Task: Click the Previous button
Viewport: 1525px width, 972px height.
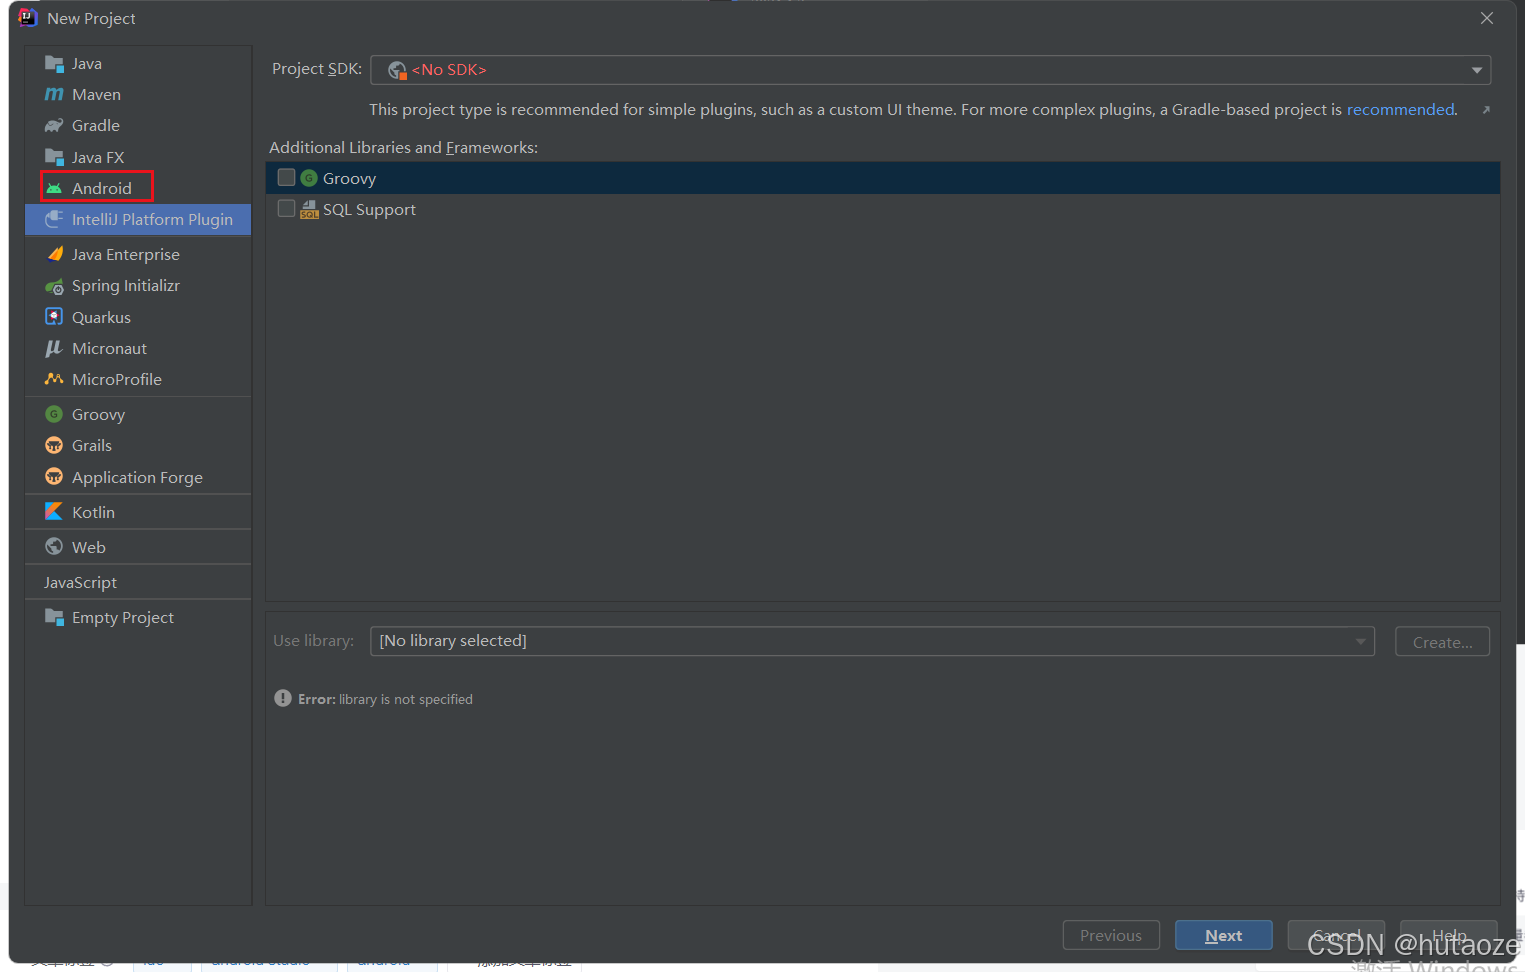Action: [x=1110, y=935]
